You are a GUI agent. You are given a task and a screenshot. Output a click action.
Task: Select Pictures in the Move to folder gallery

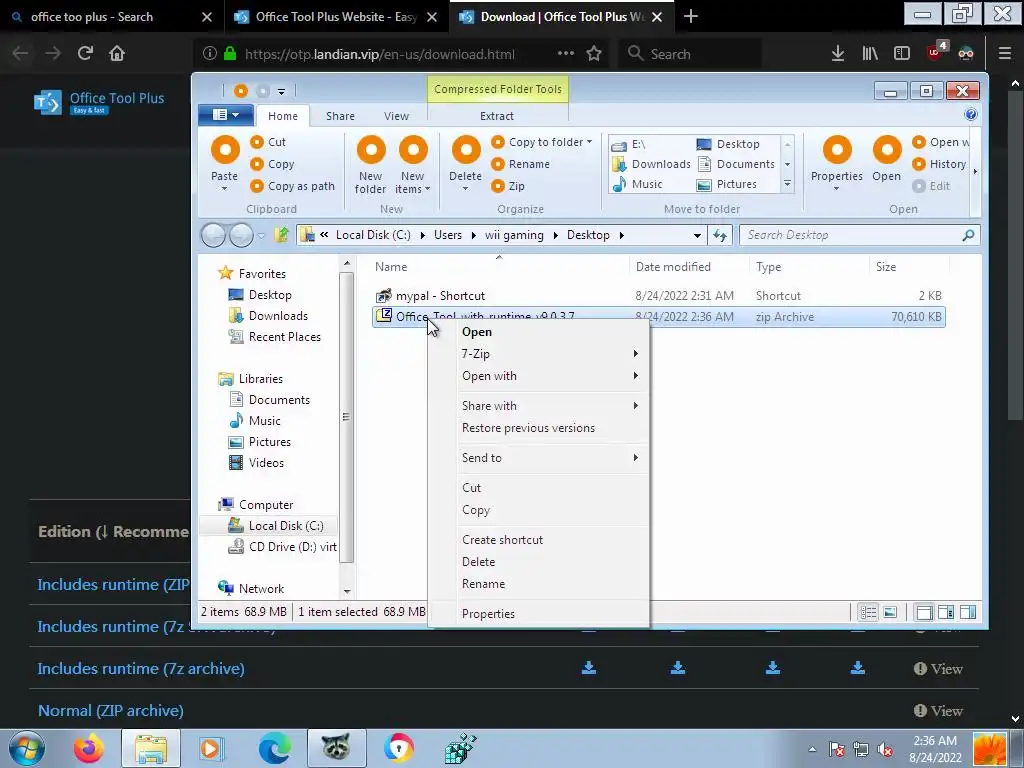point(726,184)
